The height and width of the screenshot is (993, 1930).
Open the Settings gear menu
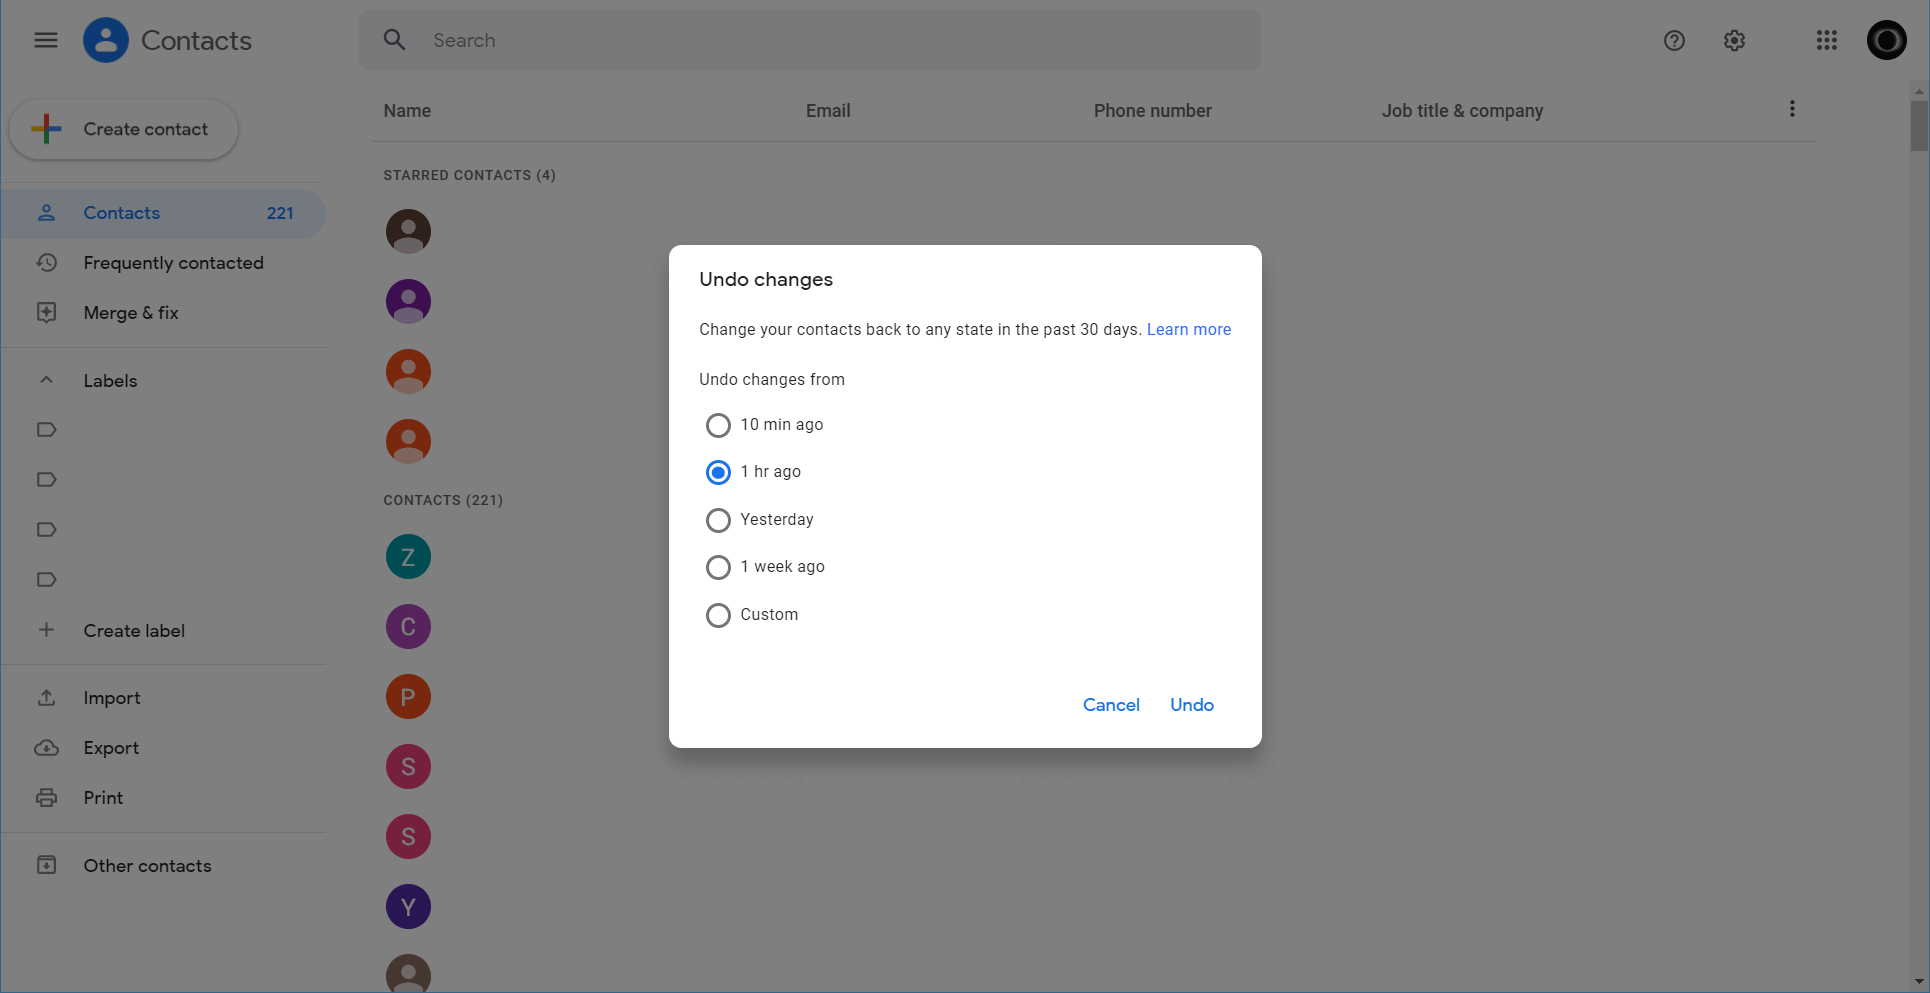[1734, 40]
